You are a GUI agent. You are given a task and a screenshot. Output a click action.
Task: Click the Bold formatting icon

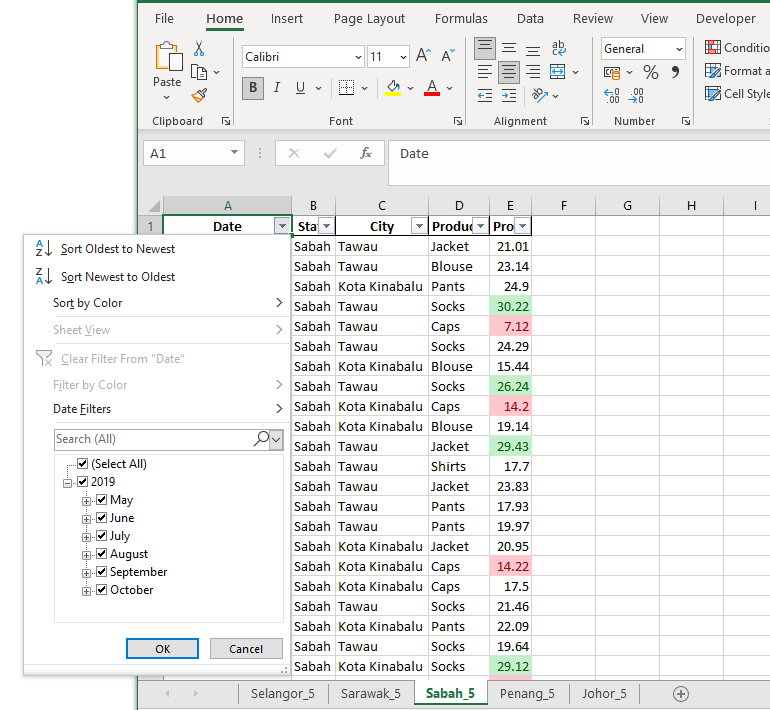(253, 88)
